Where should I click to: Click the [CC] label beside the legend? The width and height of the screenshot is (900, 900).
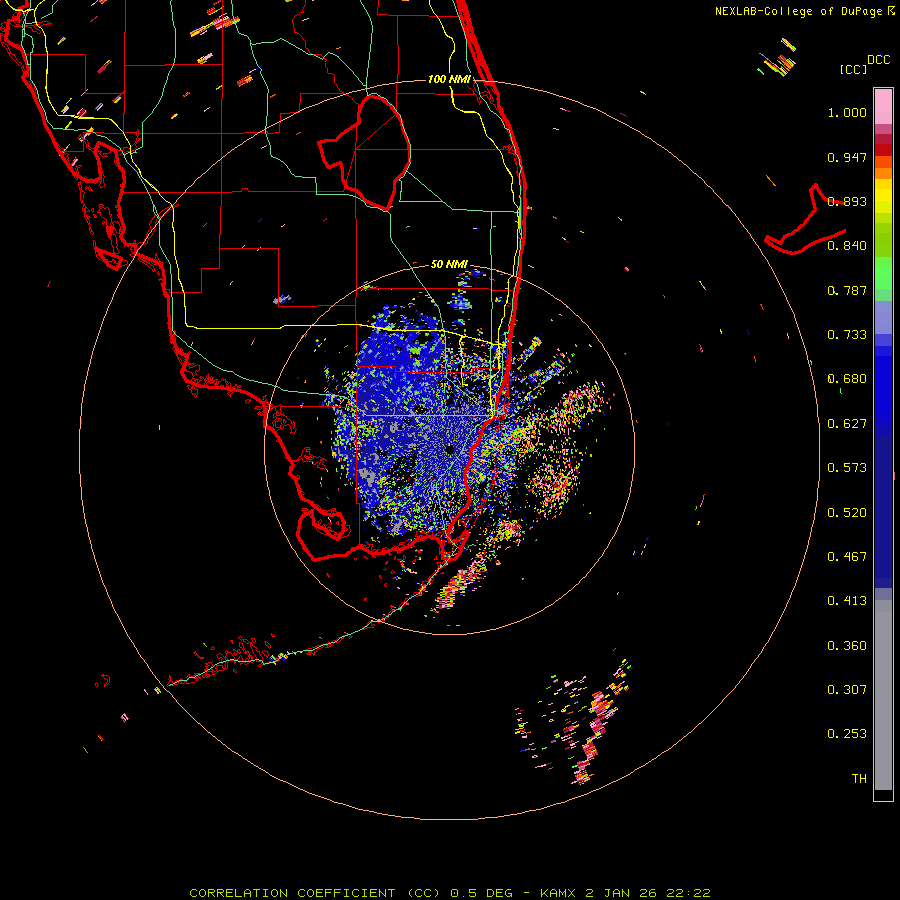(x=854, y=69)
